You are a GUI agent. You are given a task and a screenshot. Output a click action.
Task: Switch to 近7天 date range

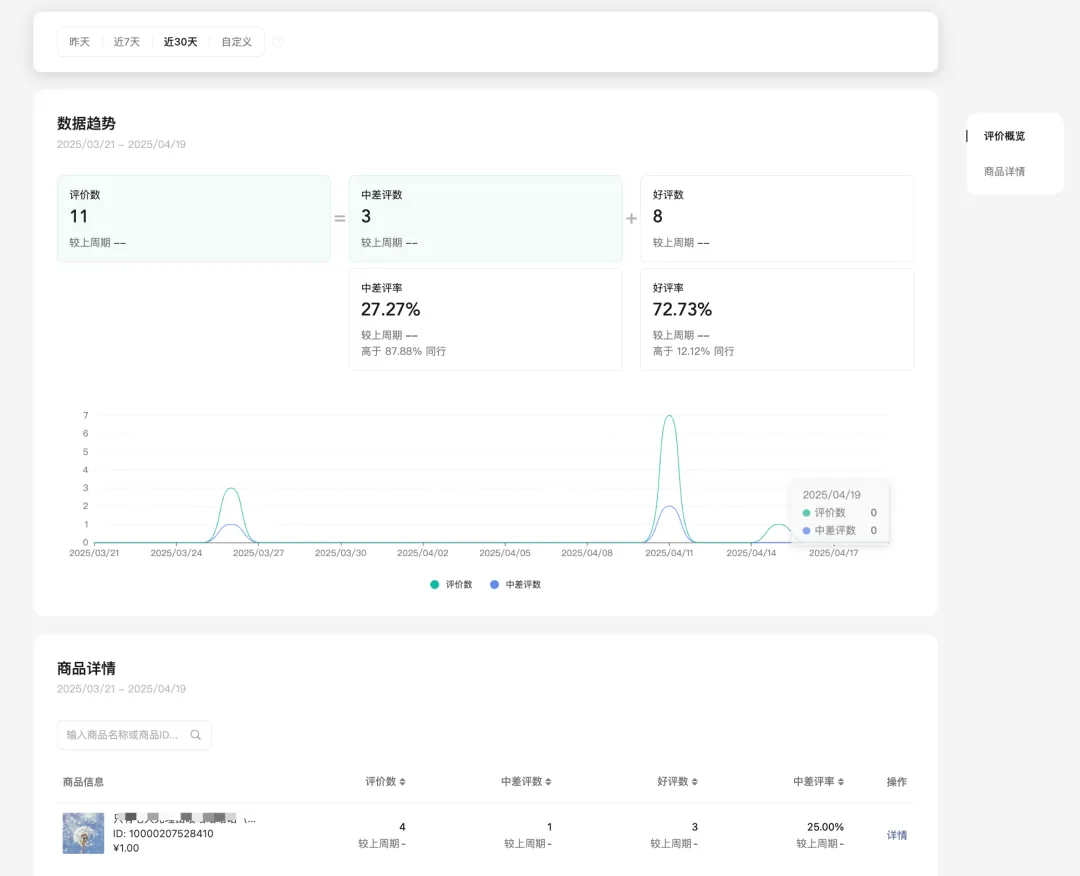(x=126, y=42)
